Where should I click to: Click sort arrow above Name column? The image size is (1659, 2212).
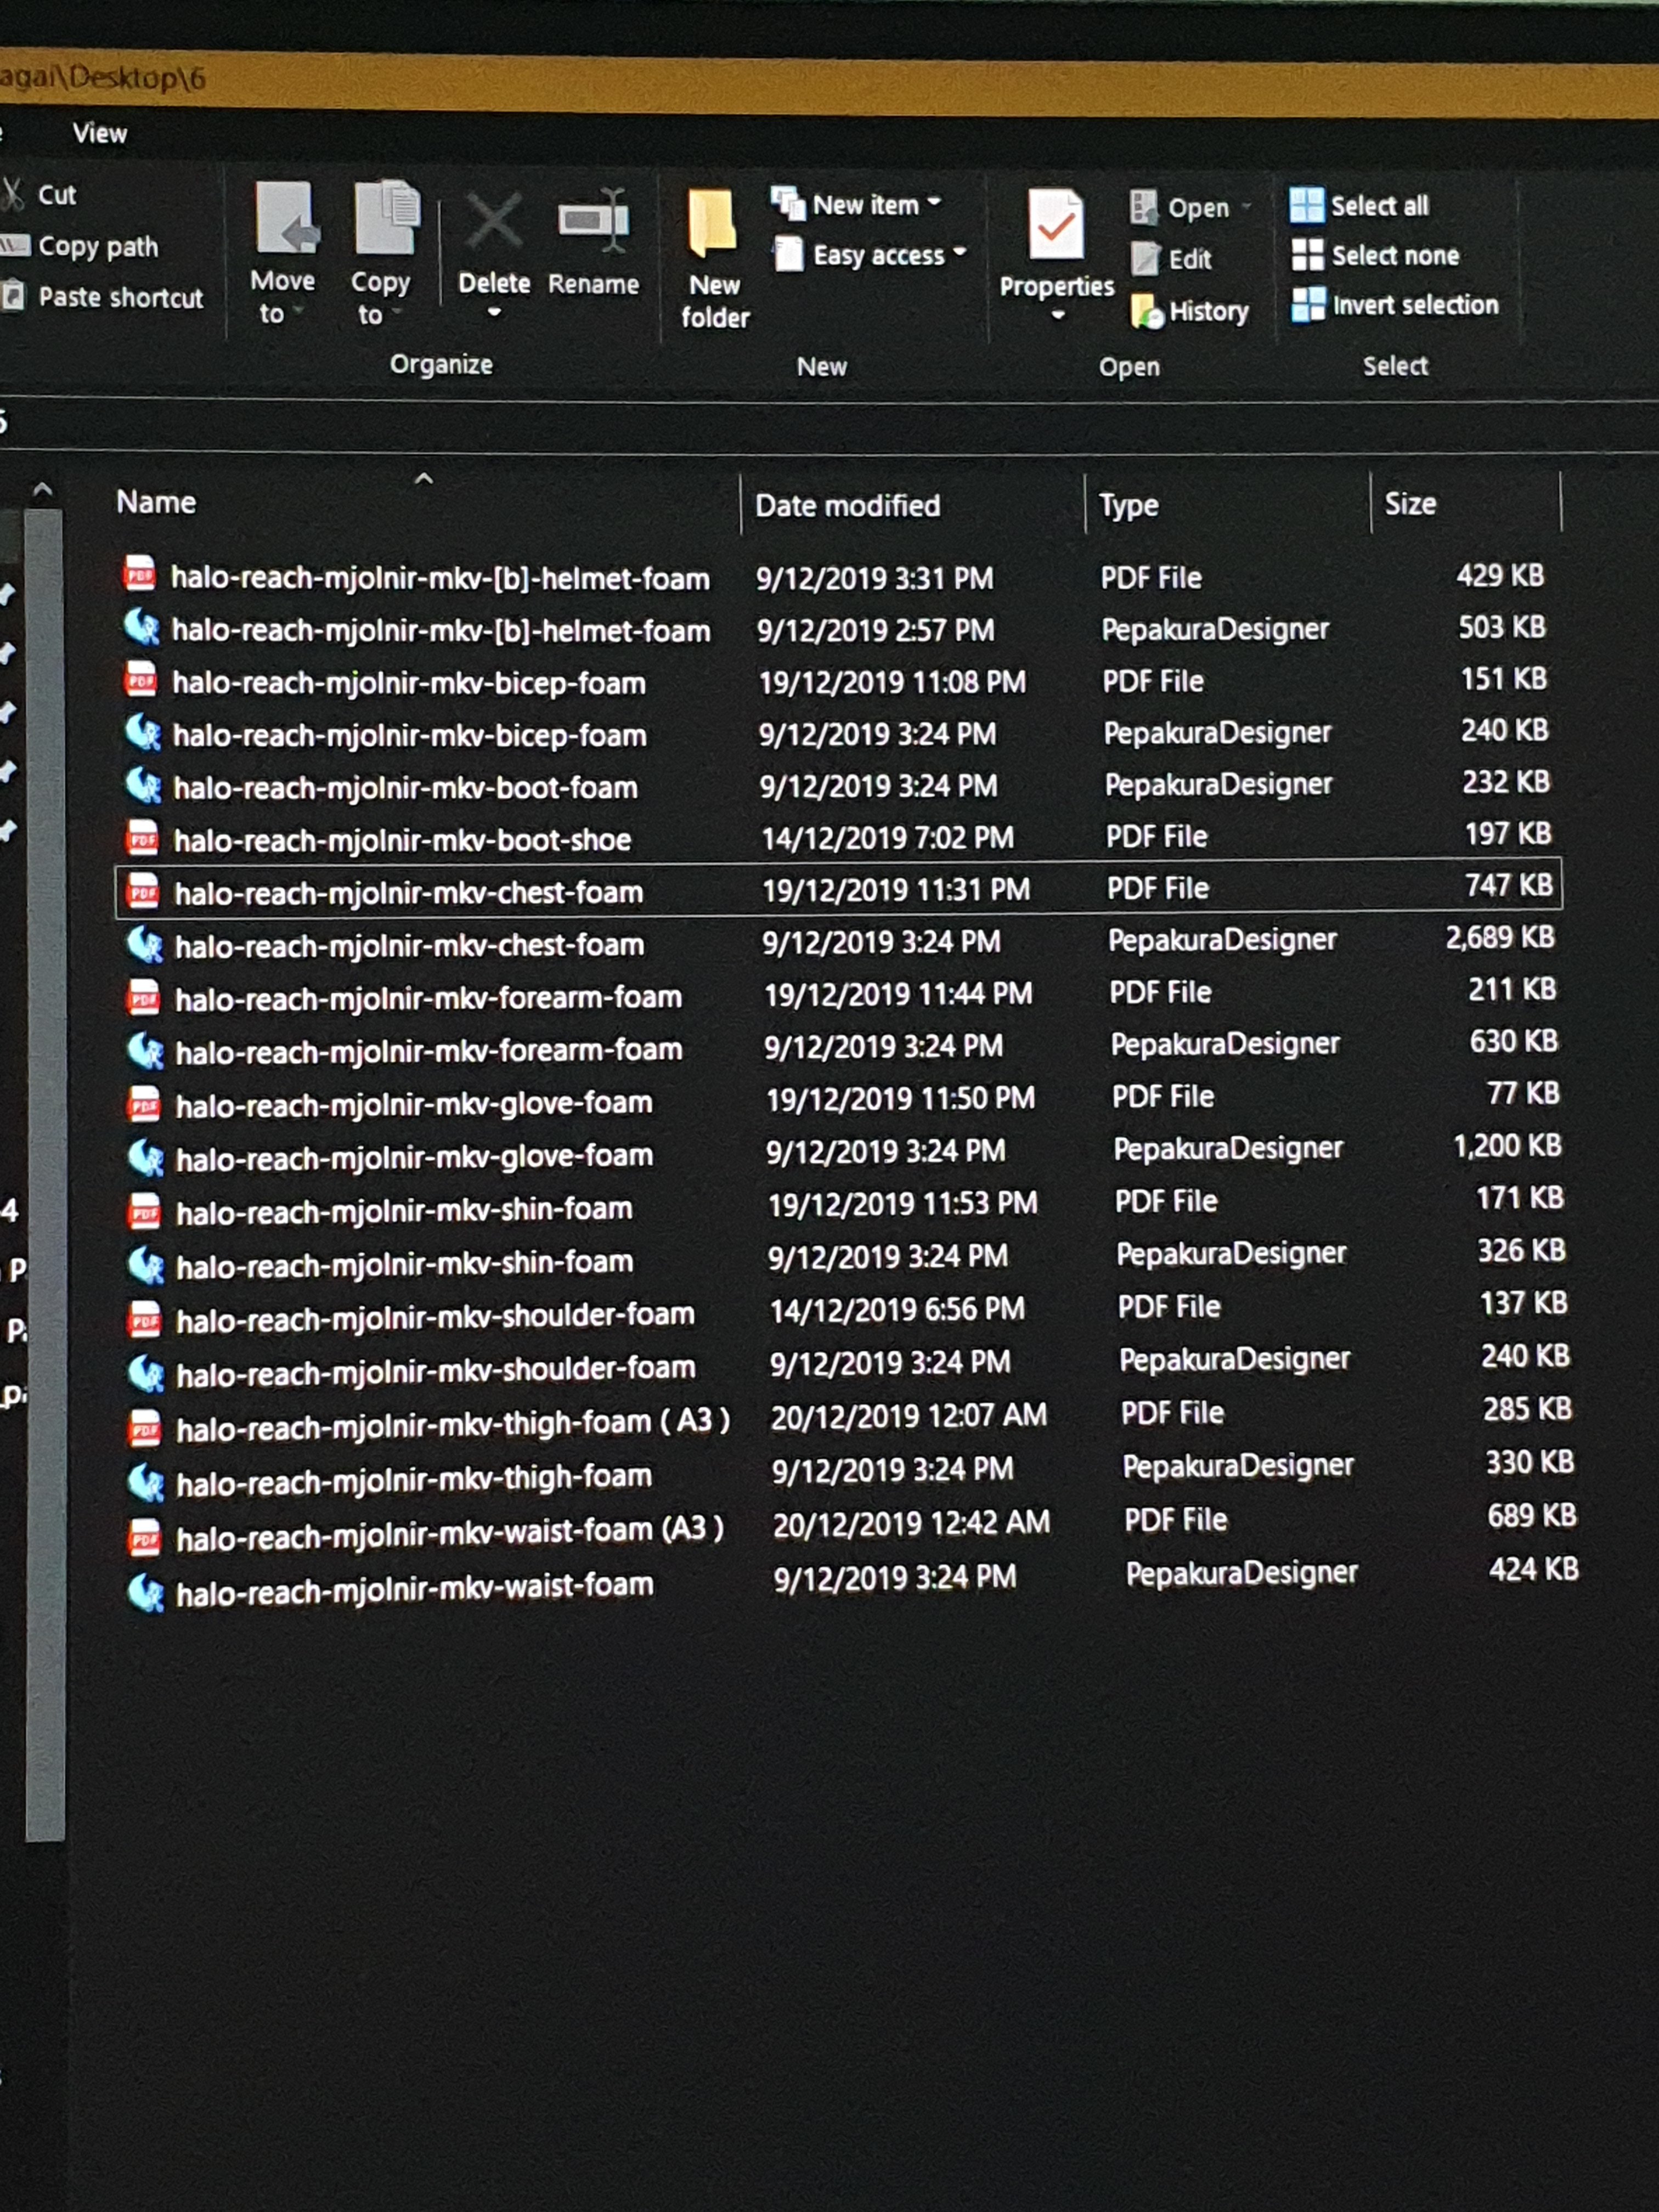click(424, 479)
